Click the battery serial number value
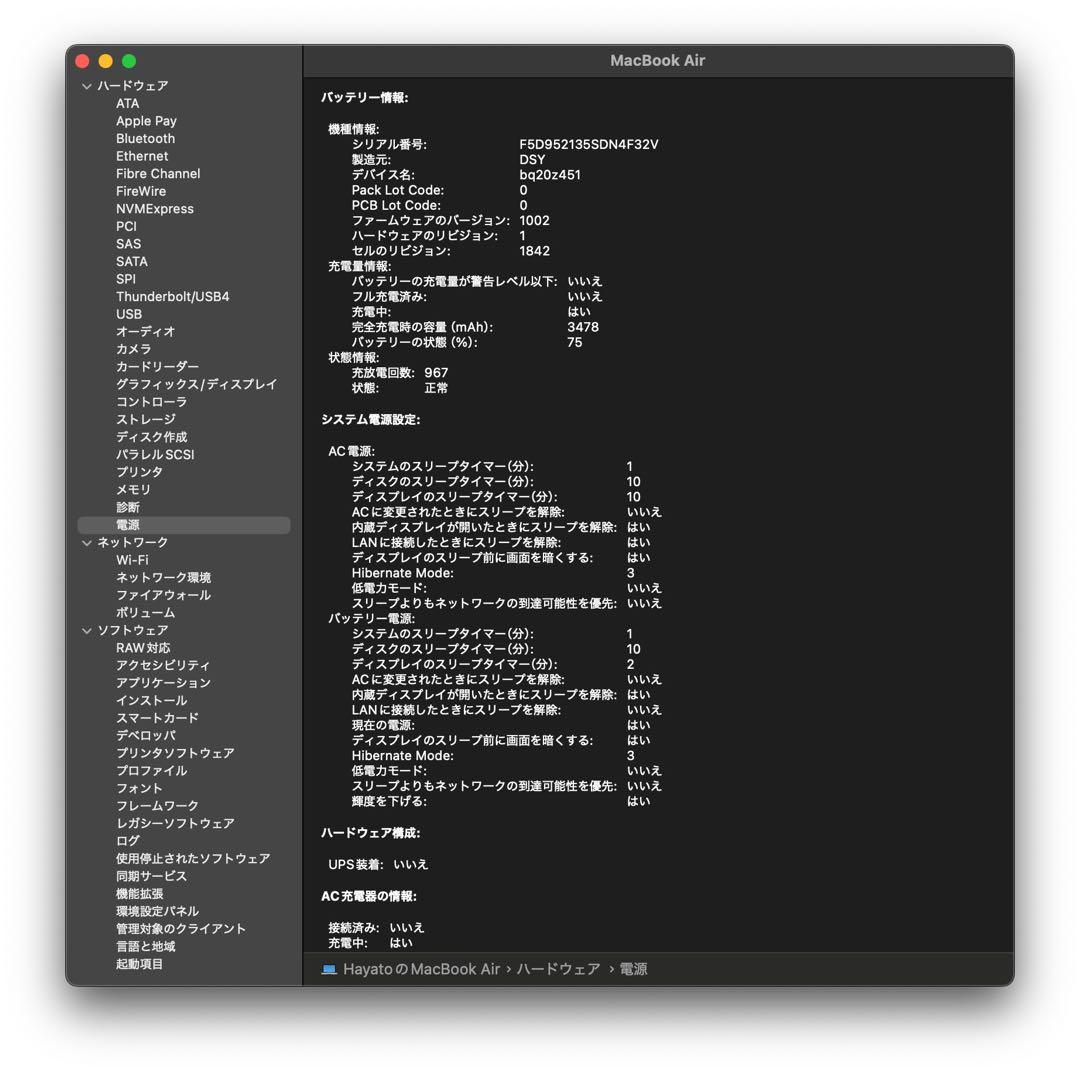This screenshot has width=1080, height=1073. click(x=588, y=144)
